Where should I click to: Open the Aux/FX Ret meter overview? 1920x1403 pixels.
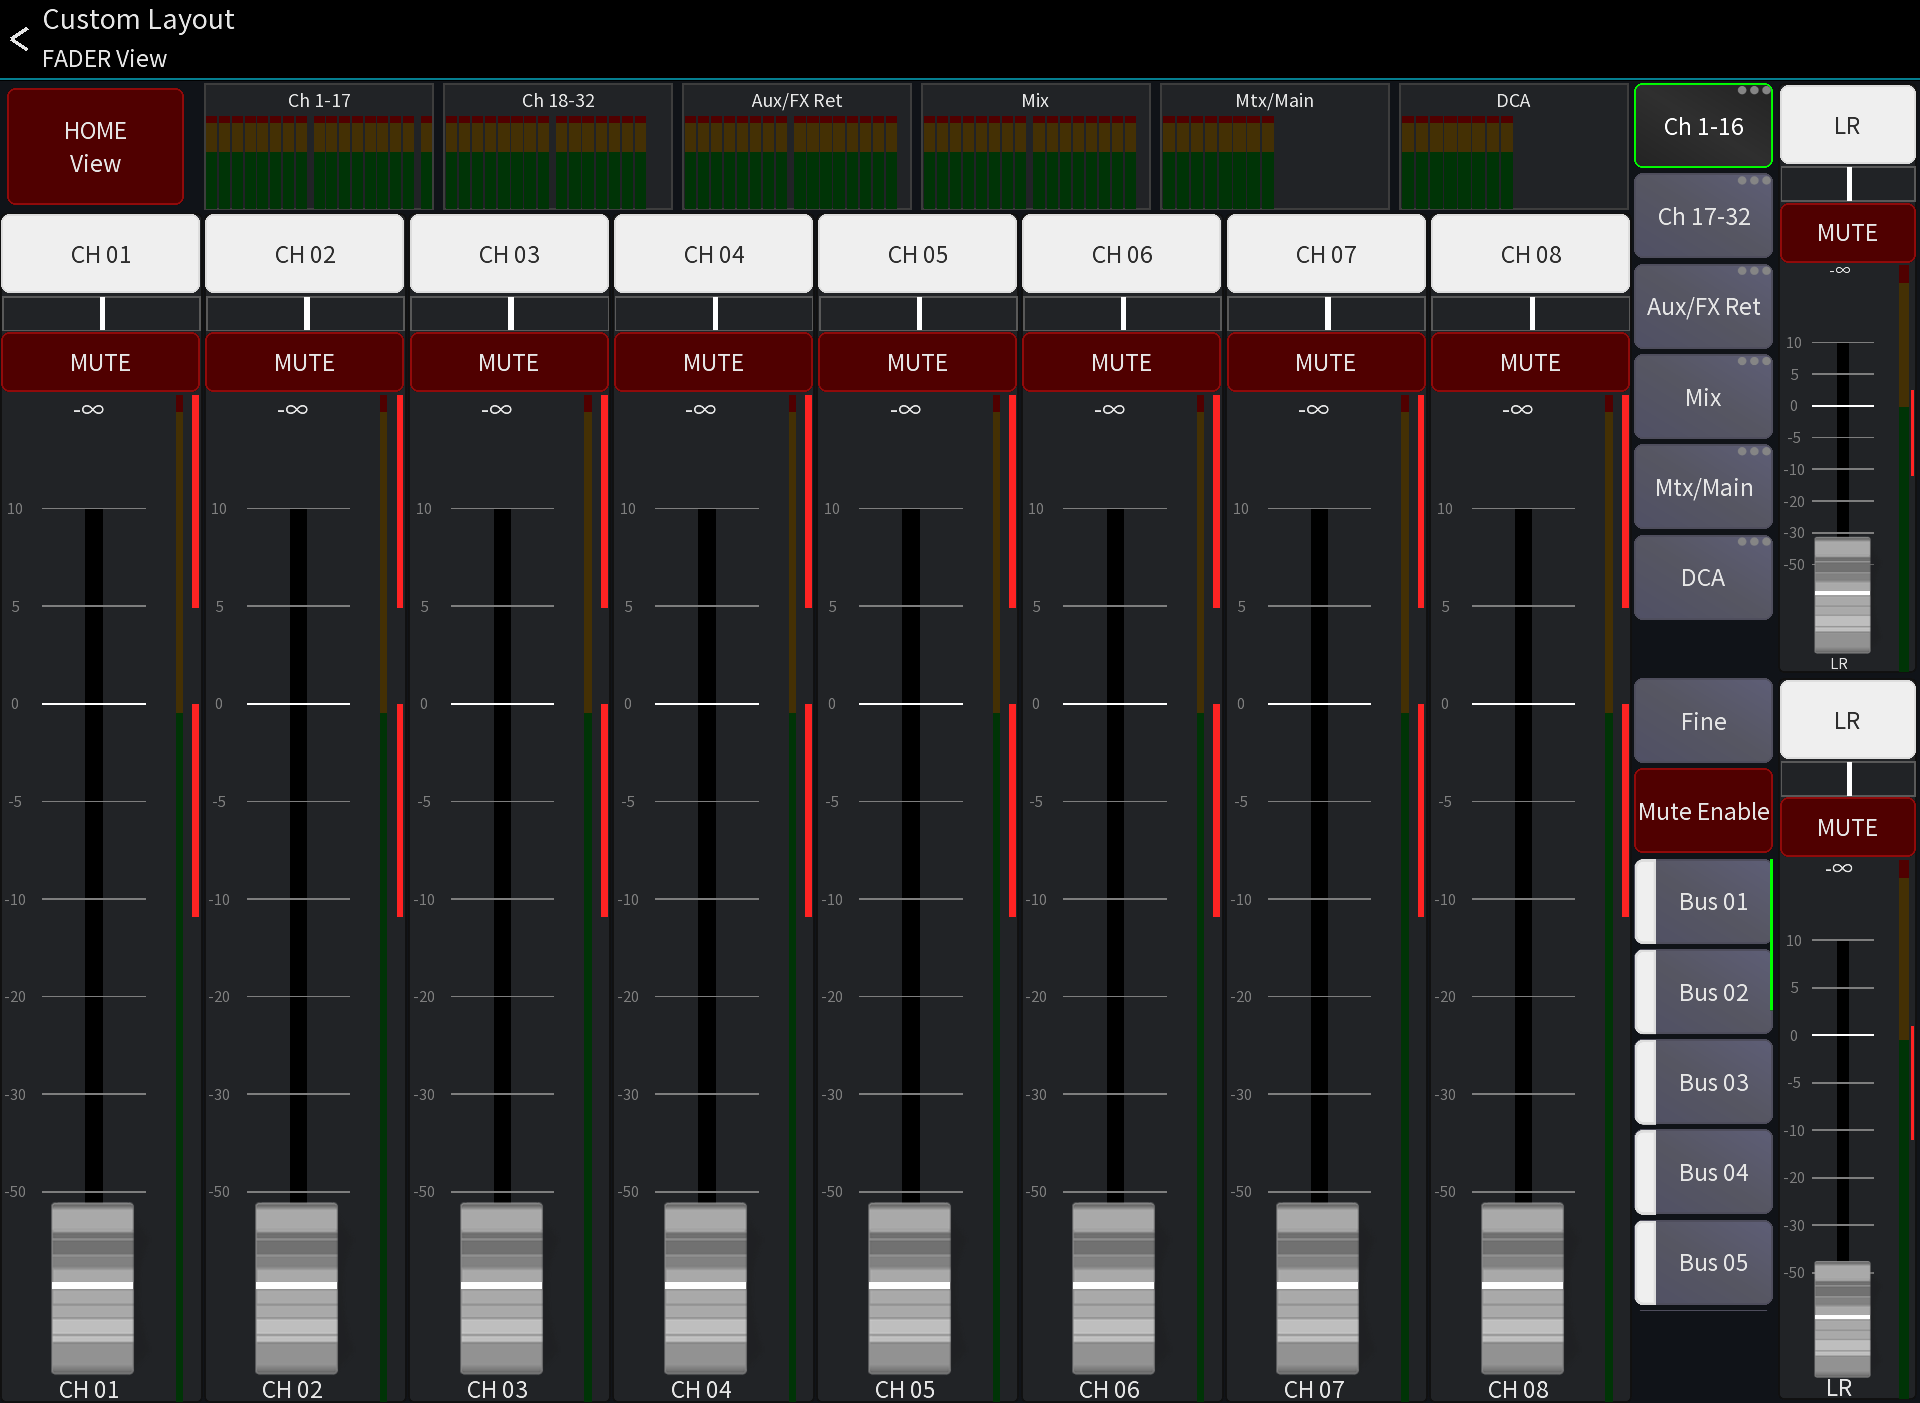pyautogui.click(x=797, y=147)
